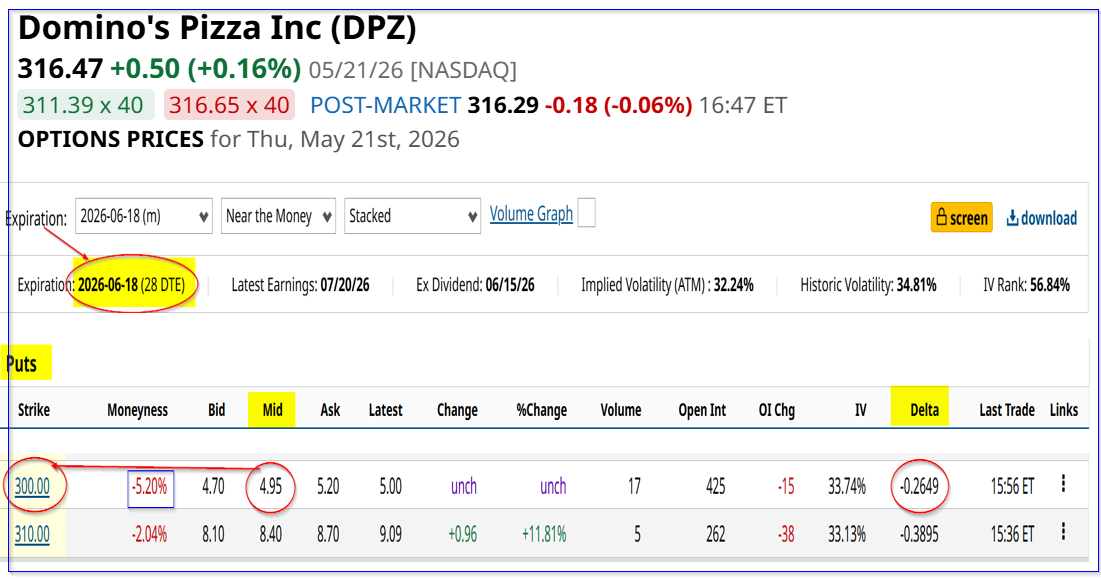Click the bid quote 311.39 x 40
The width and height of the screenshot is (1101, 579).
tap(84, 105)
